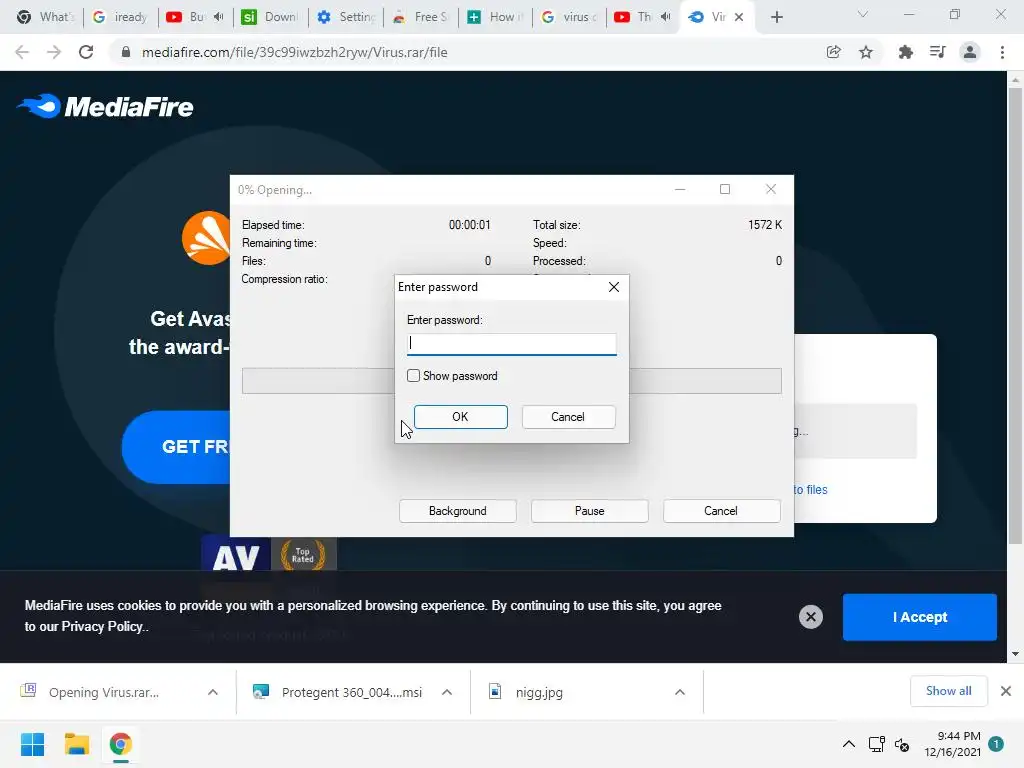Expand options for Protegent 360 msi download
This screenshot has height=768, width=1024.
pos(447,692)
